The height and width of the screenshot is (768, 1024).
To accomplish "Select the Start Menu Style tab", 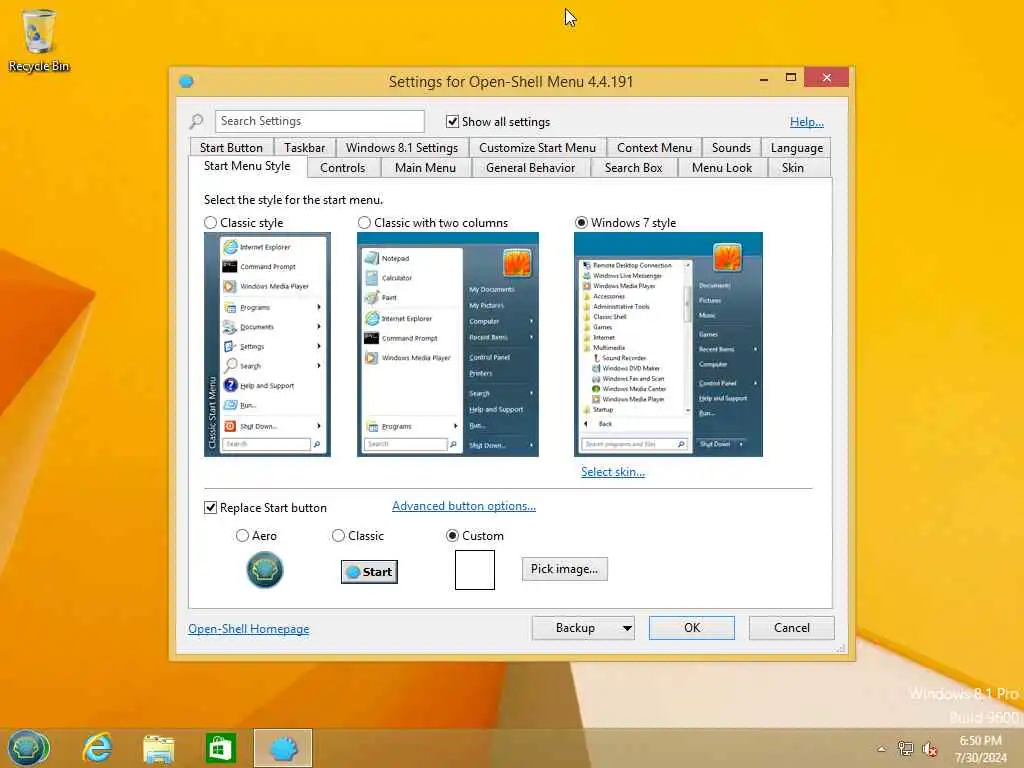I will point(247,166).
